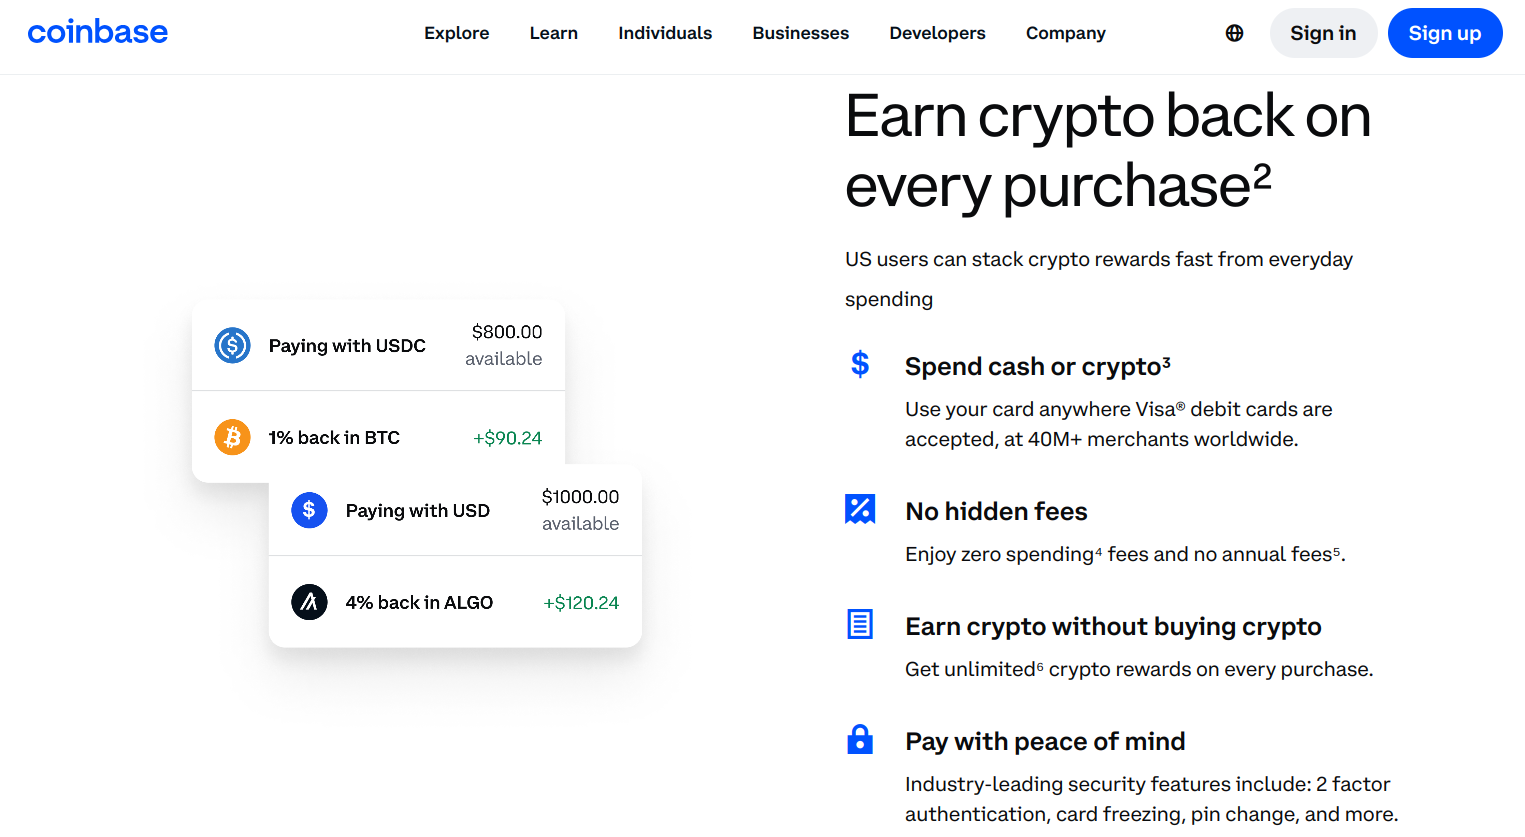
Task: Click the '4% back in ALGO' label
Action: pos(419,603)
